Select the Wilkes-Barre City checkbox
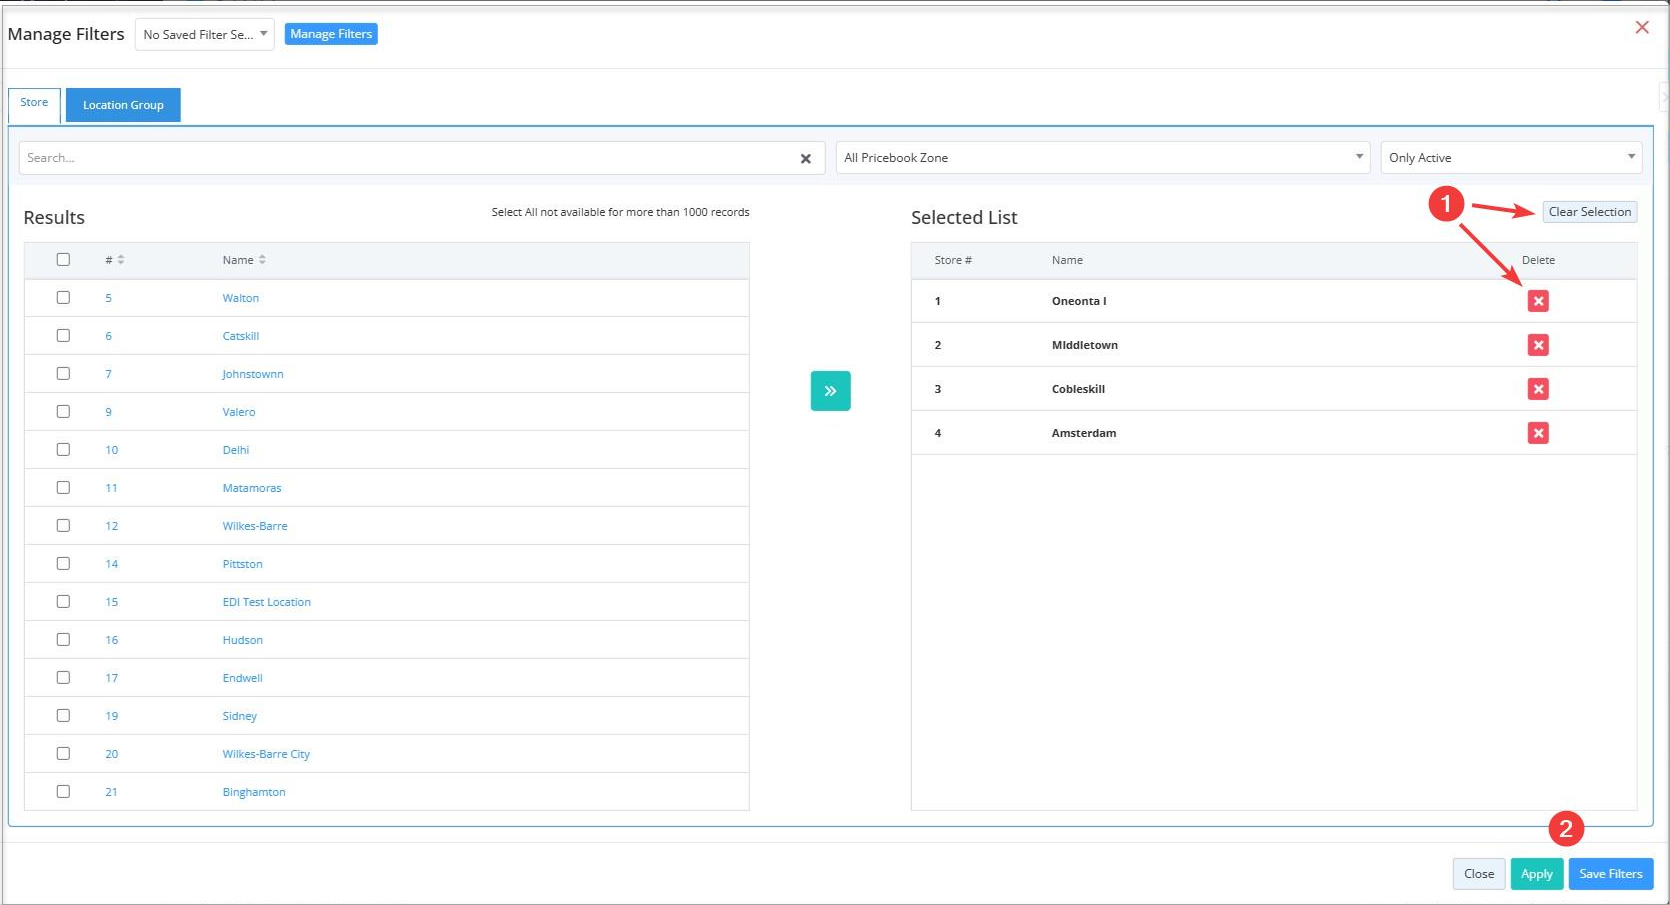This screenshot has width=1670, height=905. tap(63, 753)
